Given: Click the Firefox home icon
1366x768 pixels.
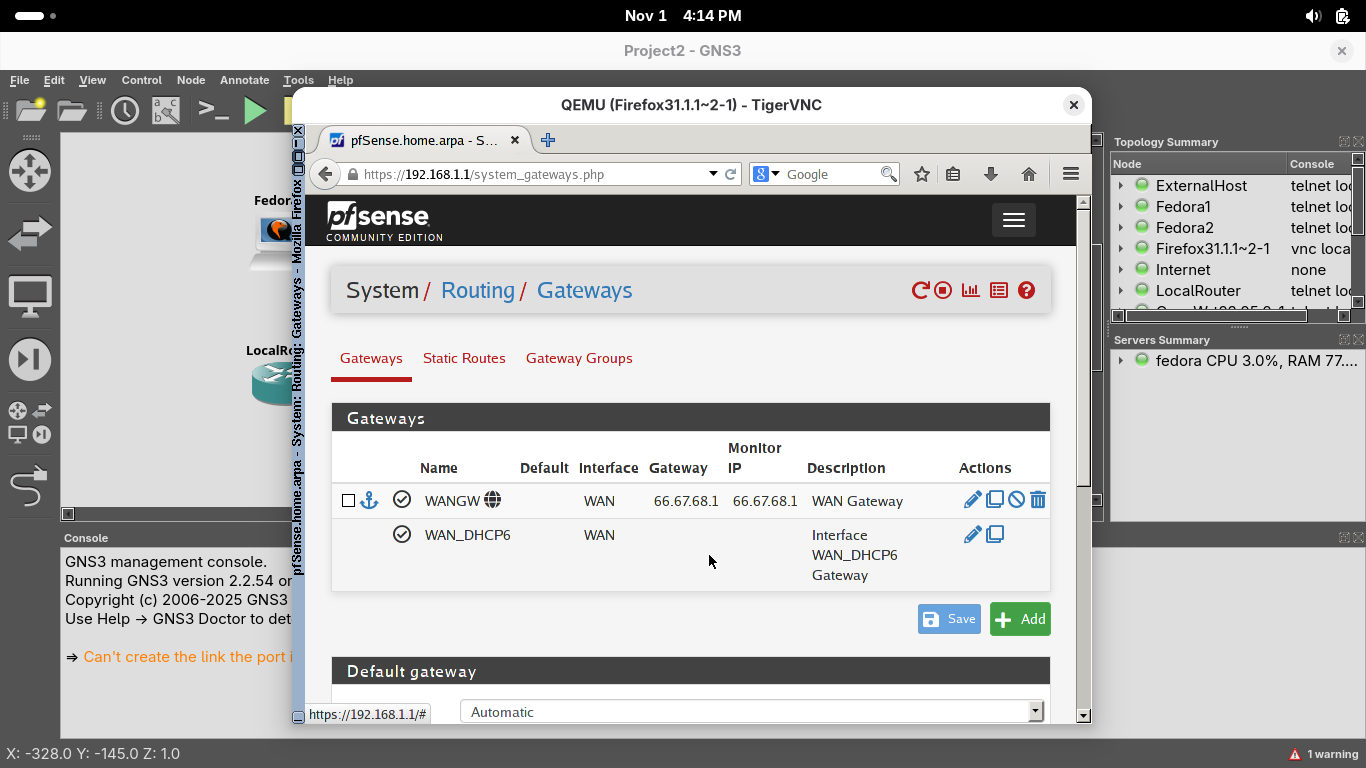Looking at the screenshot, I should tap(1028, 174).
